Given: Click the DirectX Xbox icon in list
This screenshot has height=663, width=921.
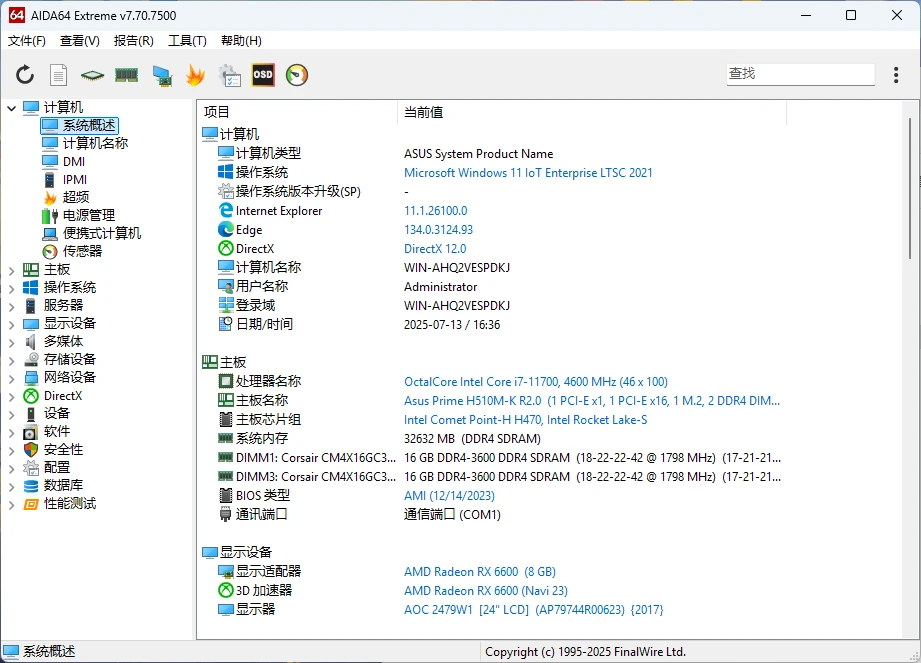Looking at the screenshot, I should point(226,248).
